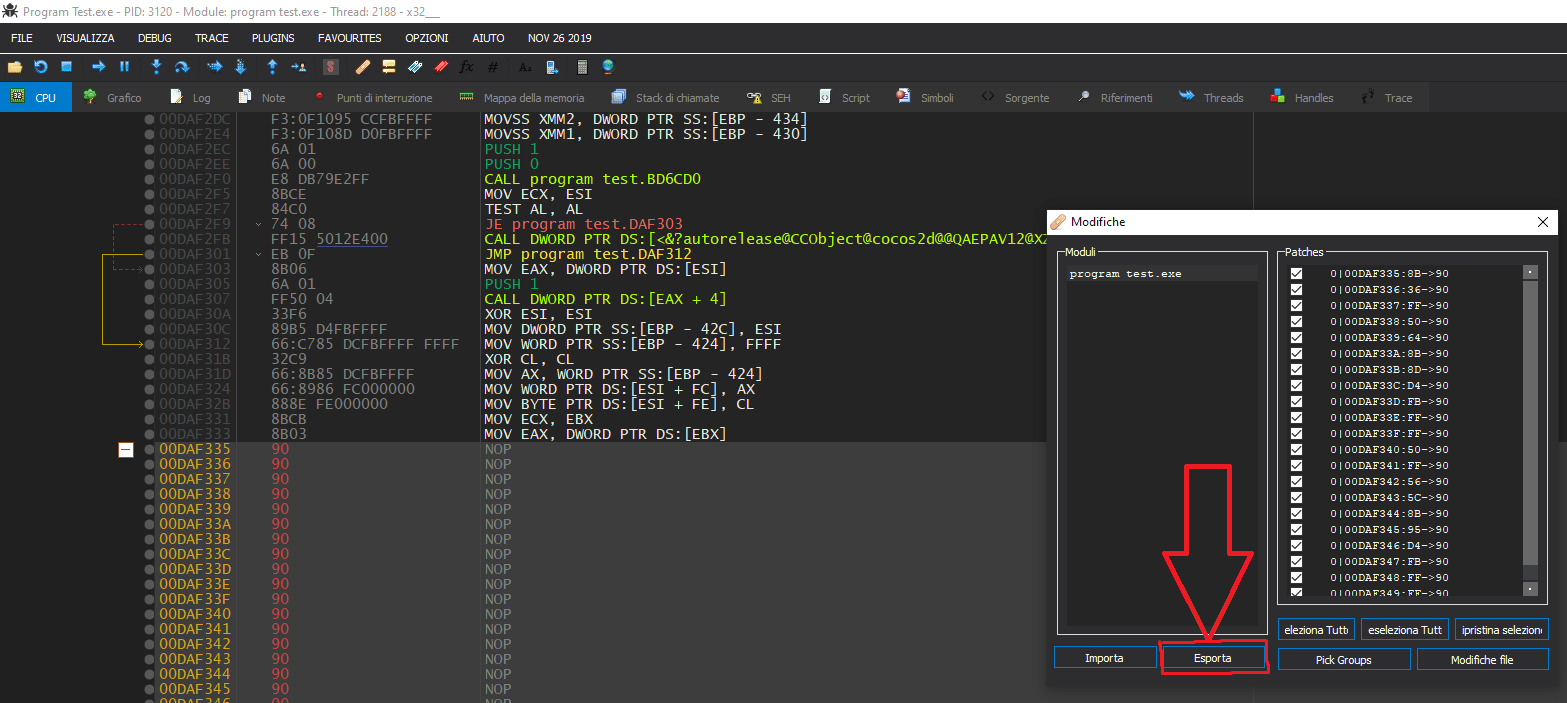Click the Run arrow icon

click(x=99, y=67)
